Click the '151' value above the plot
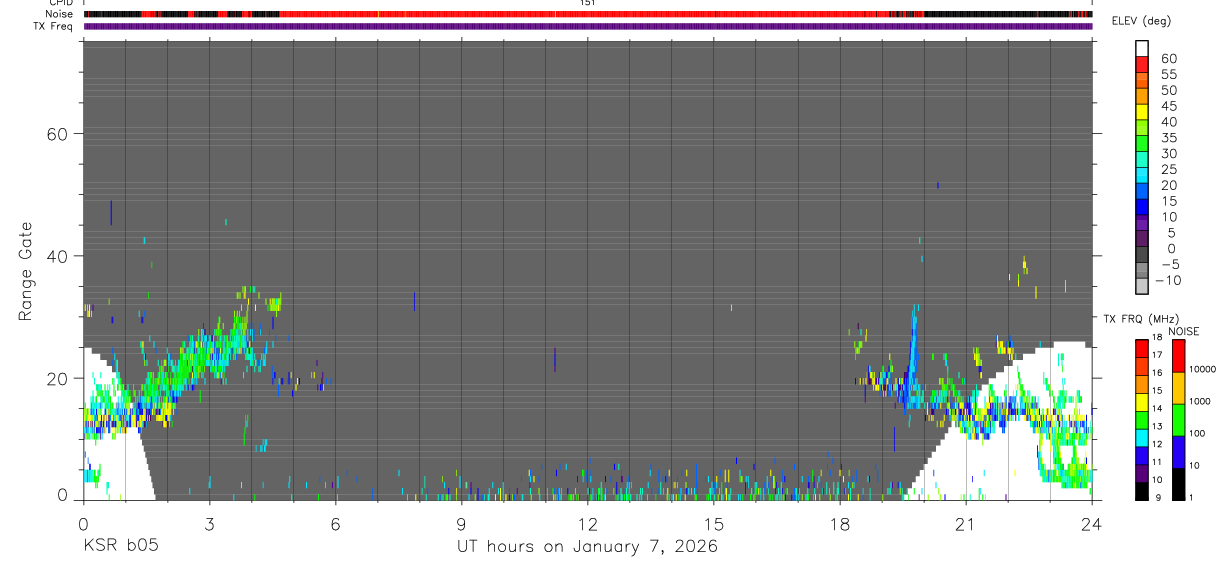This screenshot has height=567, width=1228. point(588,3)
